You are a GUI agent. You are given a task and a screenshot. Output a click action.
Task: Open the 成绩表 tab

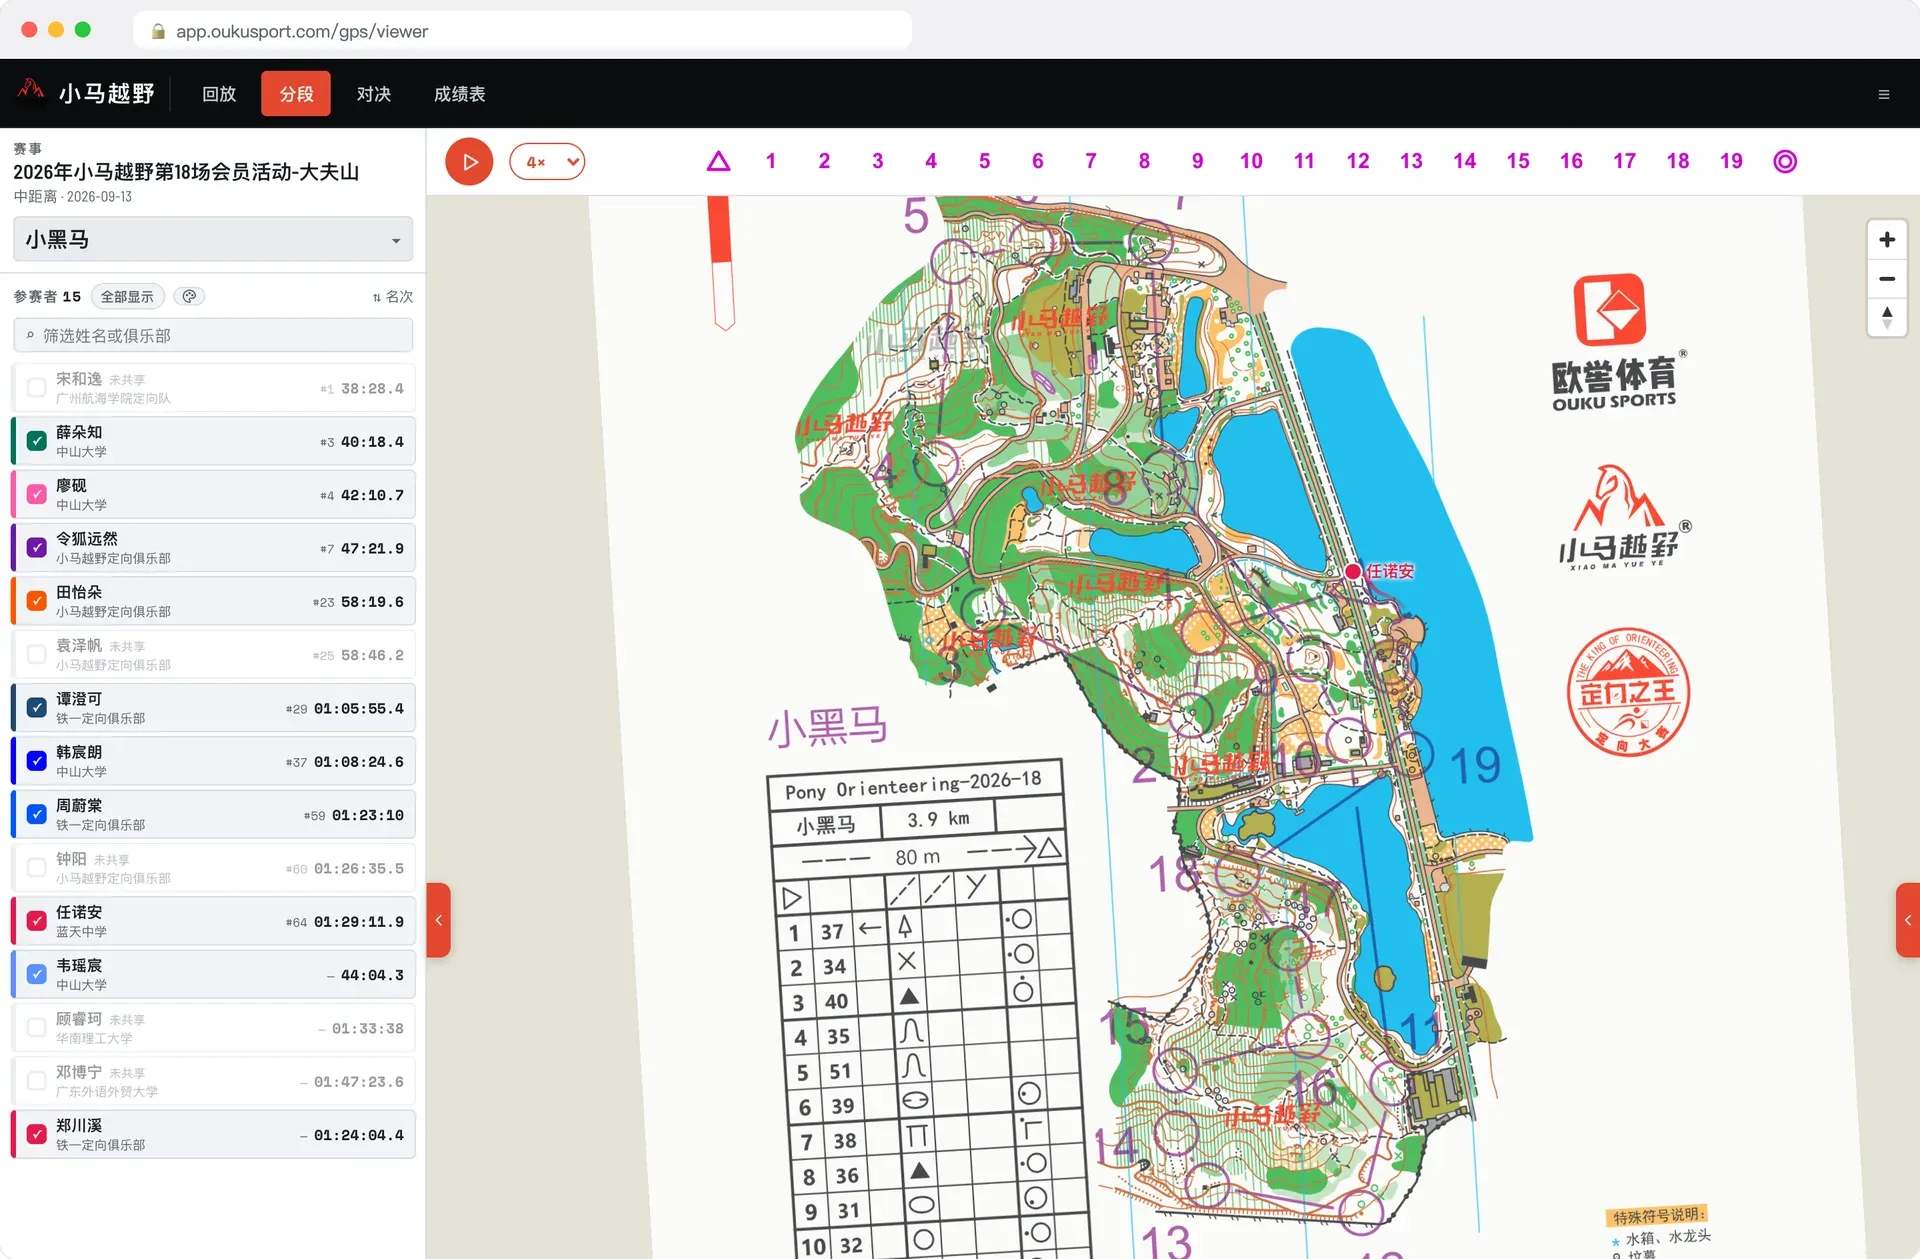coord(459,94)
